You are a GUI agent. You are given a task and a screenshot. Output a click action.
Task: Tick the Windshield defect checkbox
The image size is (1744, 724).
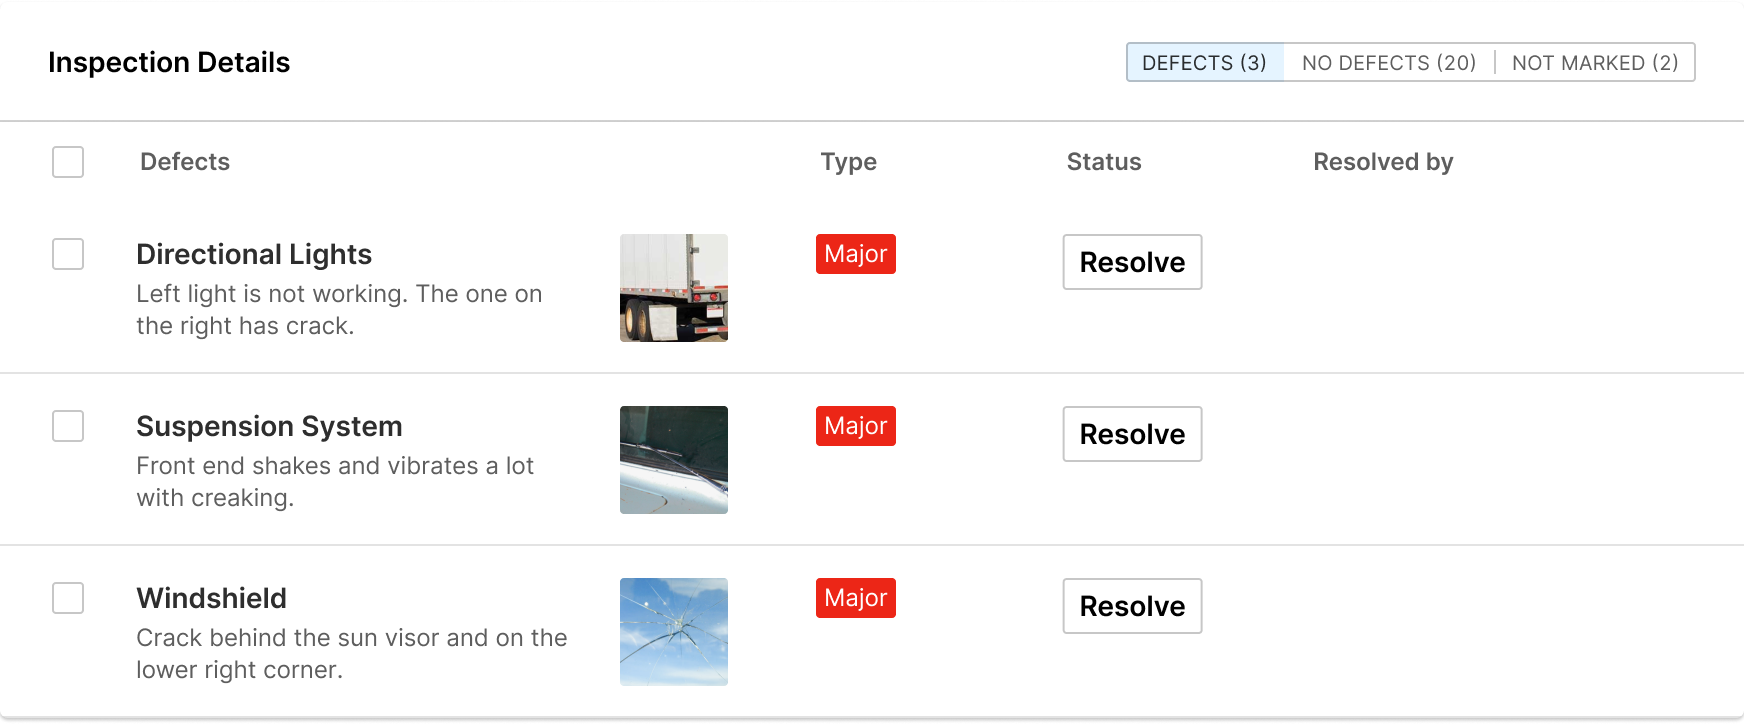click(x=68, y=598)
